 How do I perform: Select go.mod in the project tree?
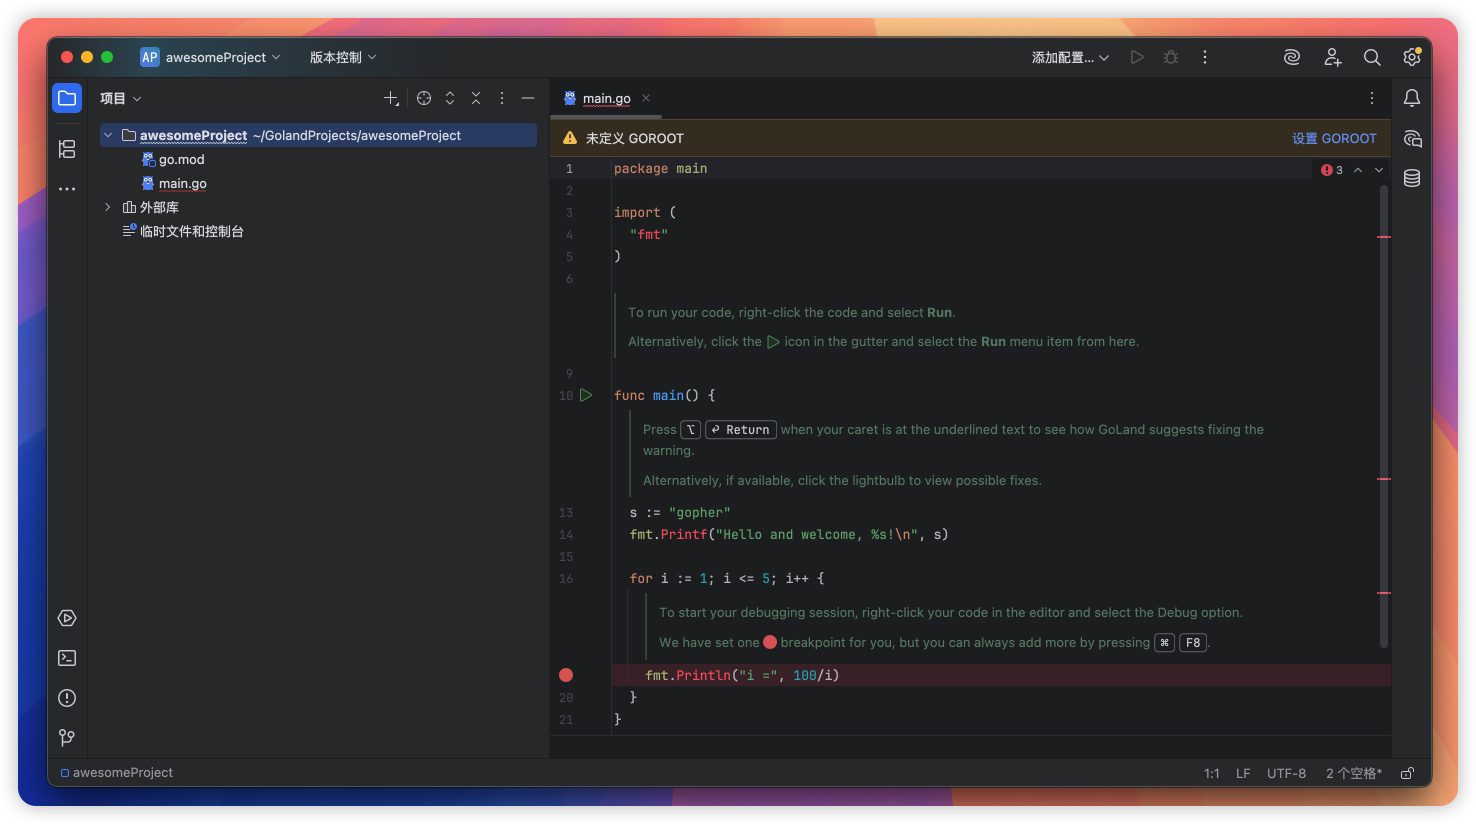click(x=181, y=159)
